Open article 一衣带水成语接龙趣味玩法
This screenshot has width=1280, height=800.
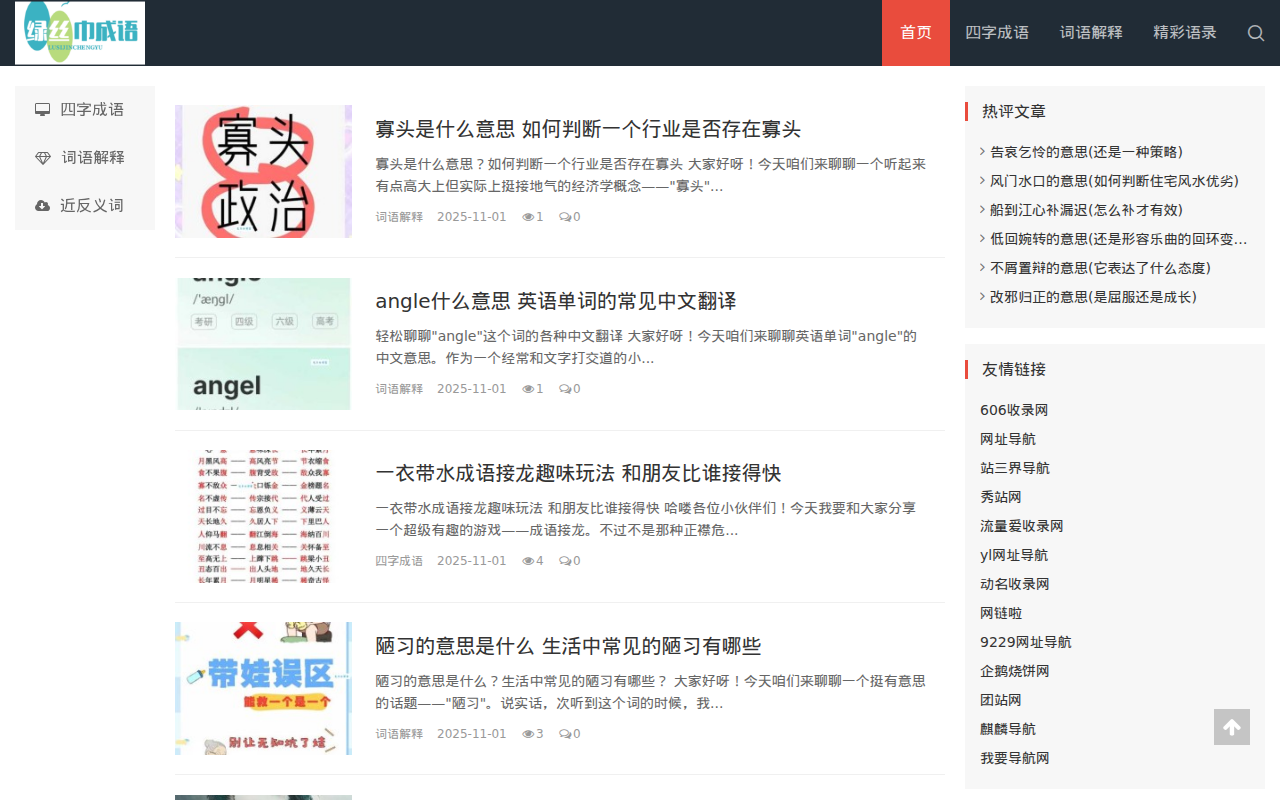(578, 473)
